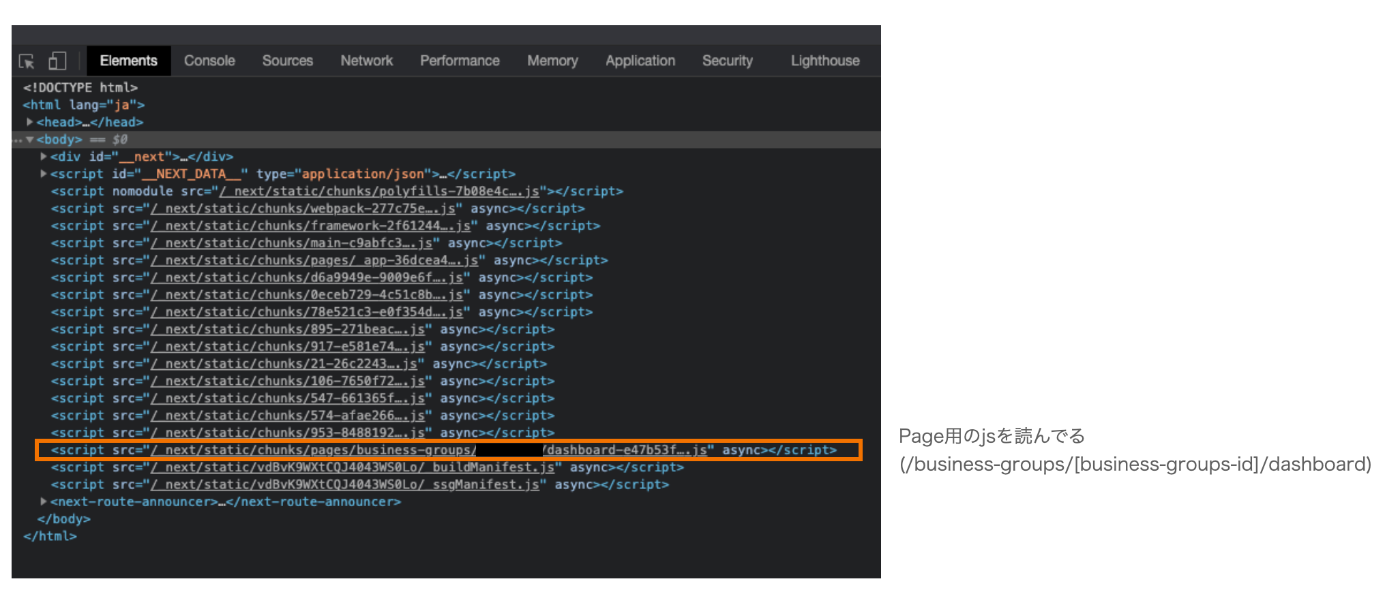Open the 106-7650f72 chunk link

click(x=288, y=381)
